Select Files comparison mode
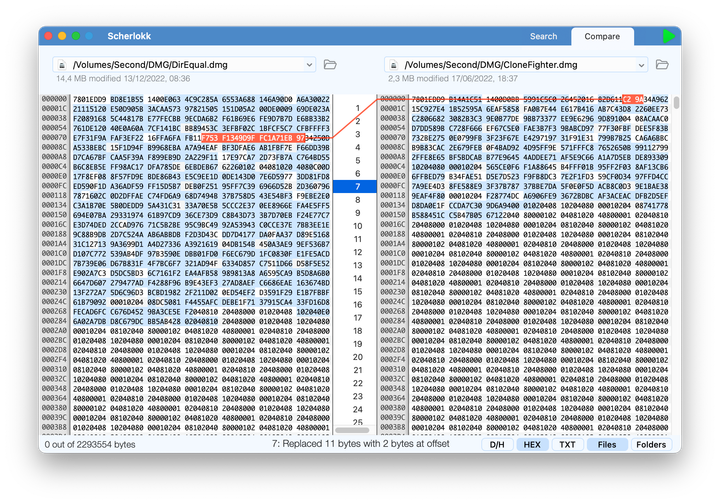The image size is (720, 504). (607, 444)
